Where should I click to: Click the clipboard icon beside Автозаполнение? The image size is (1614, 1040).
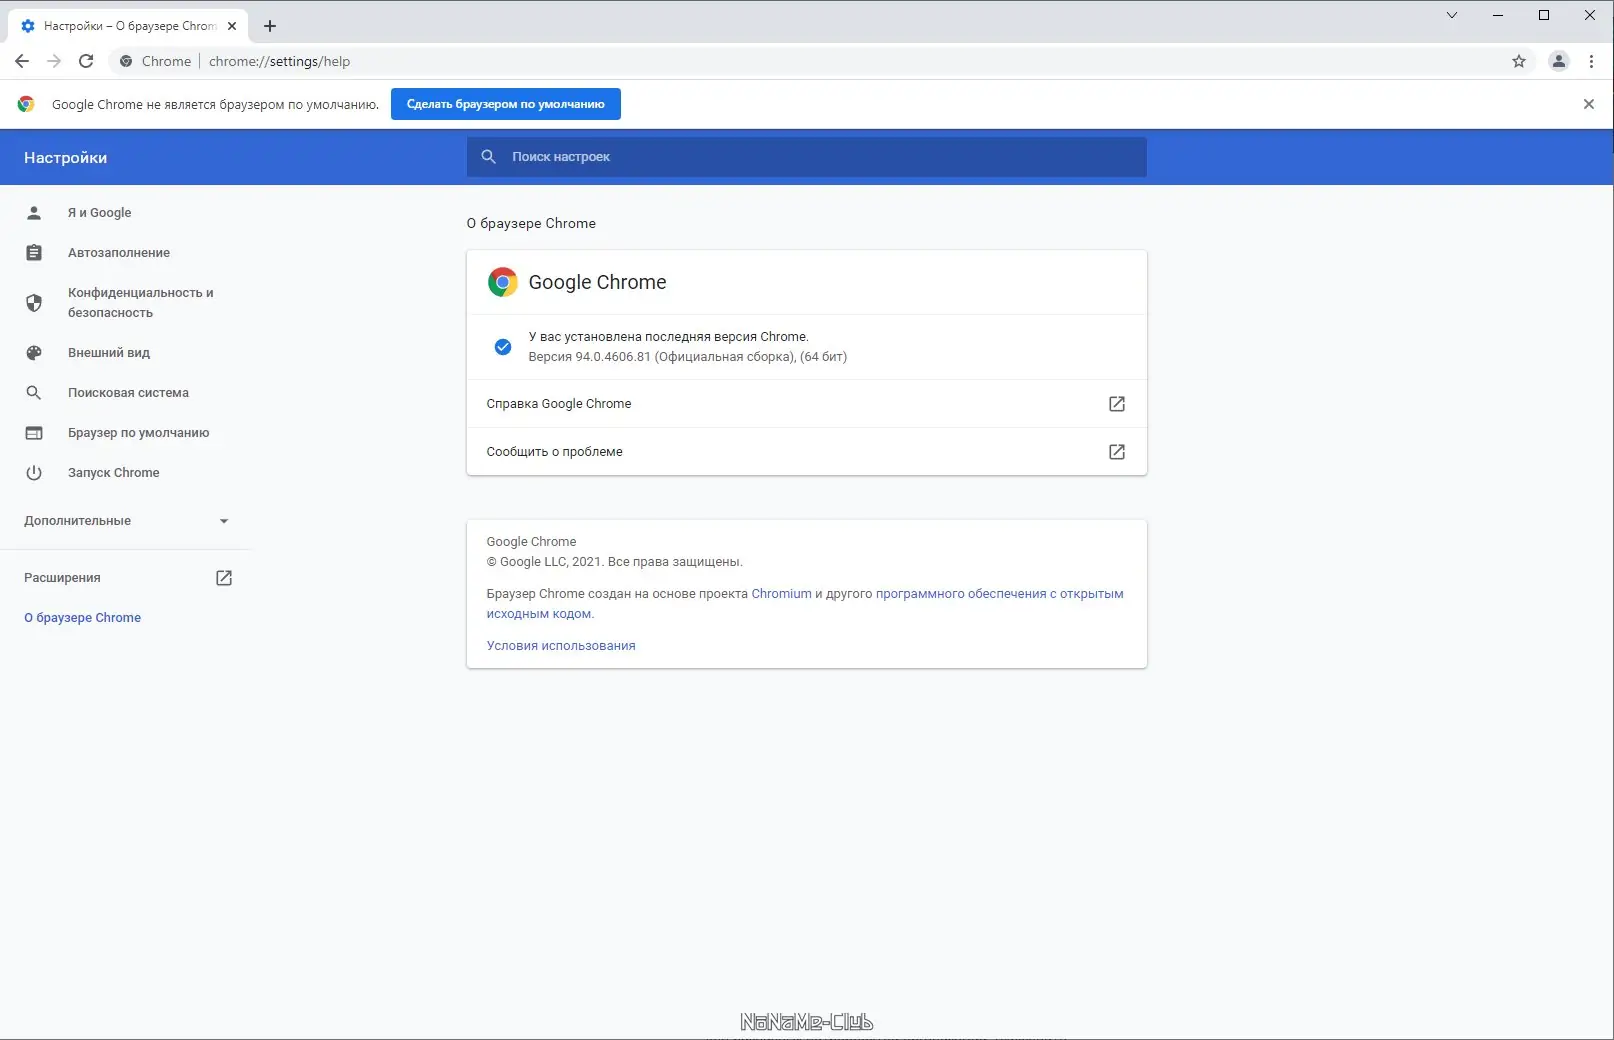coord(34,253)
